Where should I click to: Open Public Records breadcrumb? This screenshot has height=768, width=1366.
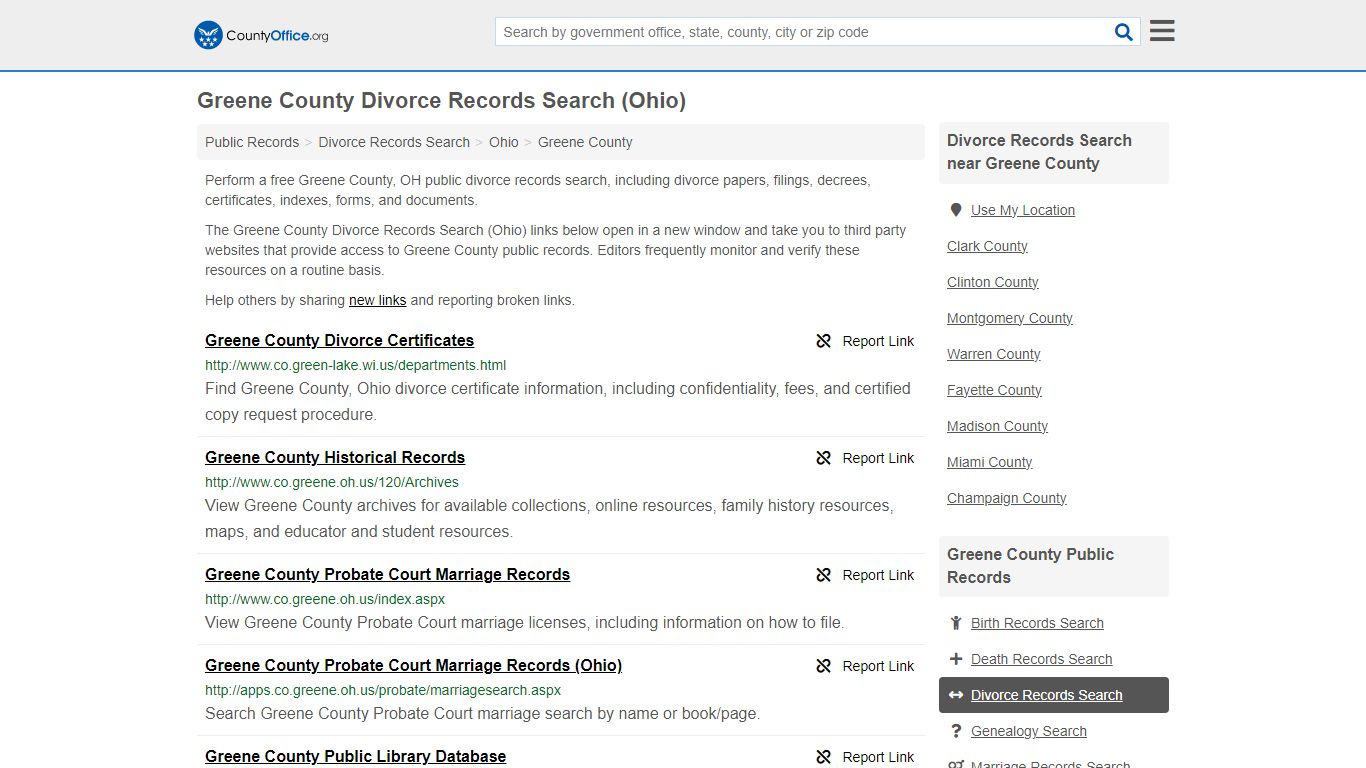click(252, 142)
